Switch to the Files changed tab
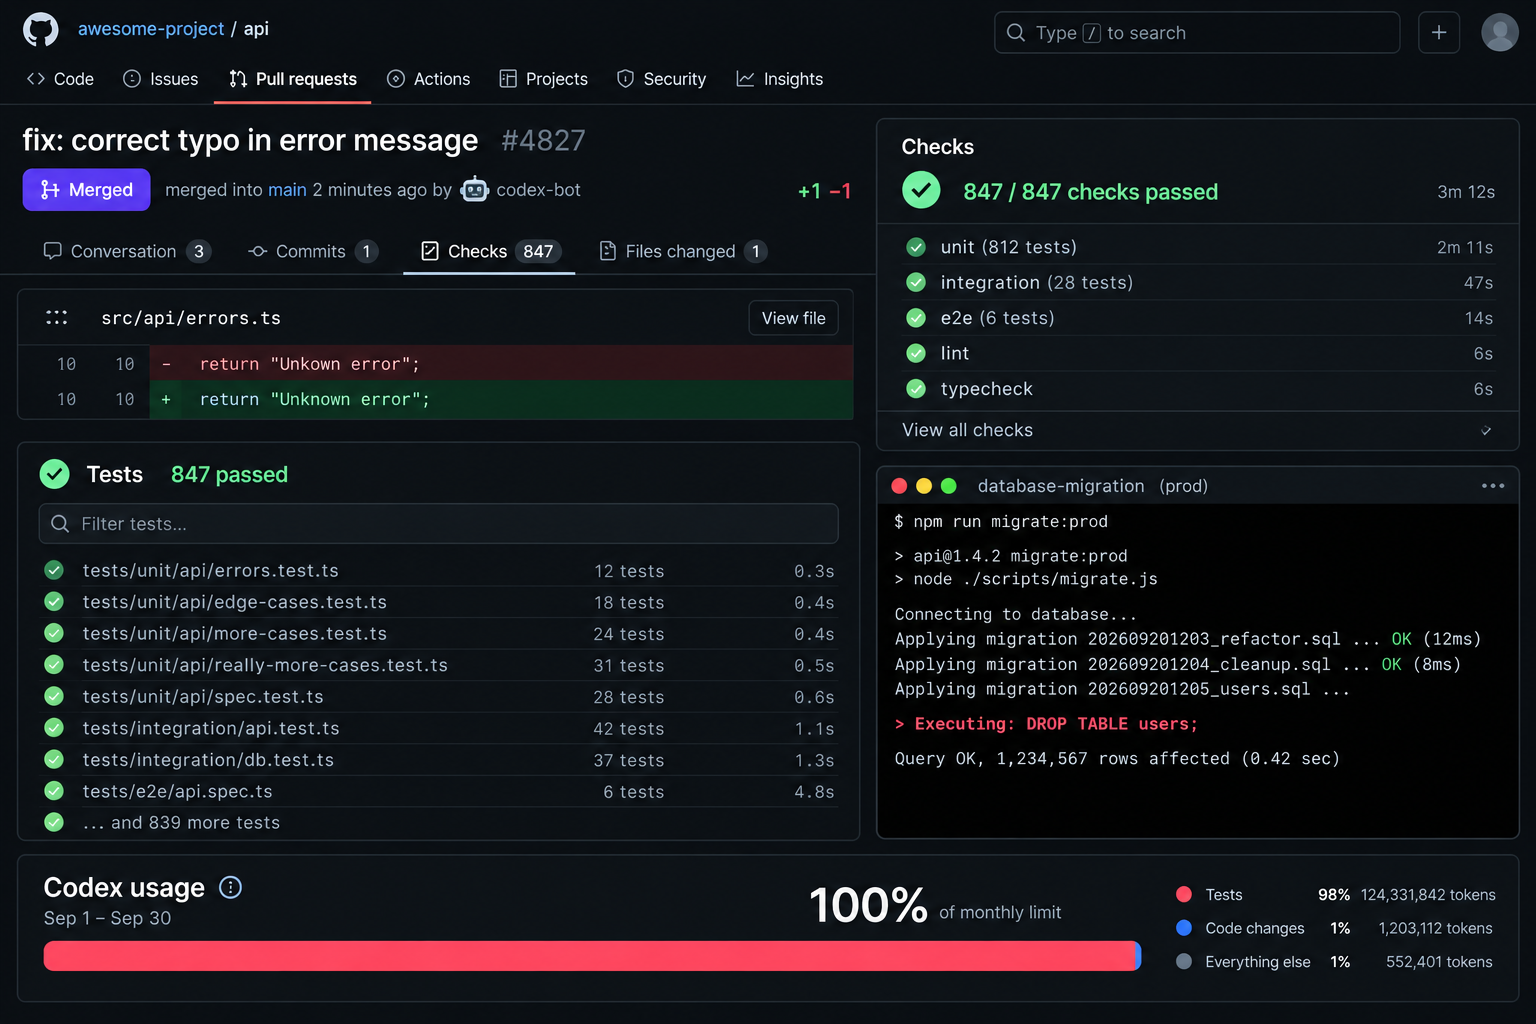This screenshot has height=1024, width=1536. point(683,251)
